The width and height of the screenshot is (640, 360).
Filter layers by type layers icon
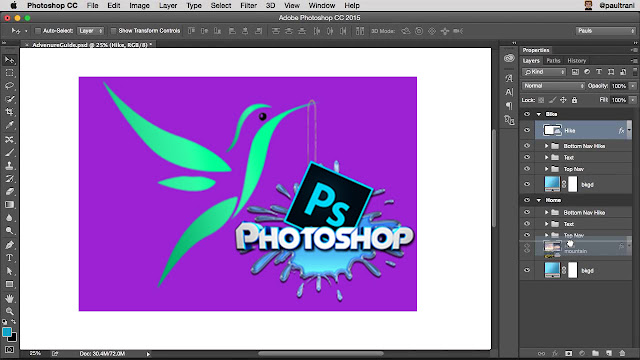pyautogui.click(x=599, y=72)
